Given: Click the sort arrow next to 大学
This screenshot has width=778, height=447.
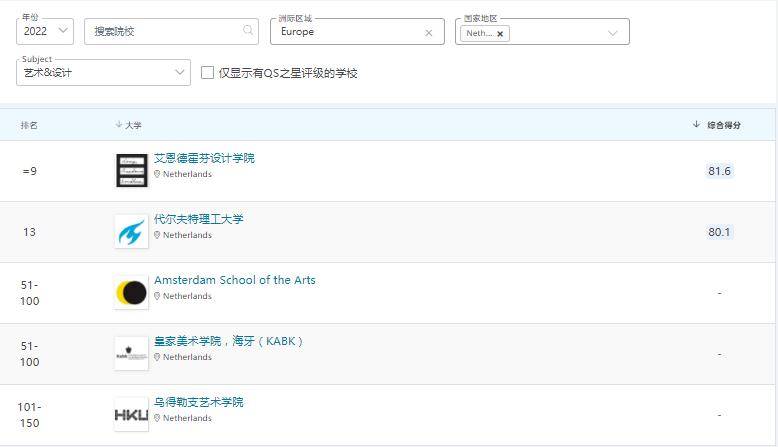Looking at the screenshot, I should coord(119,125).
